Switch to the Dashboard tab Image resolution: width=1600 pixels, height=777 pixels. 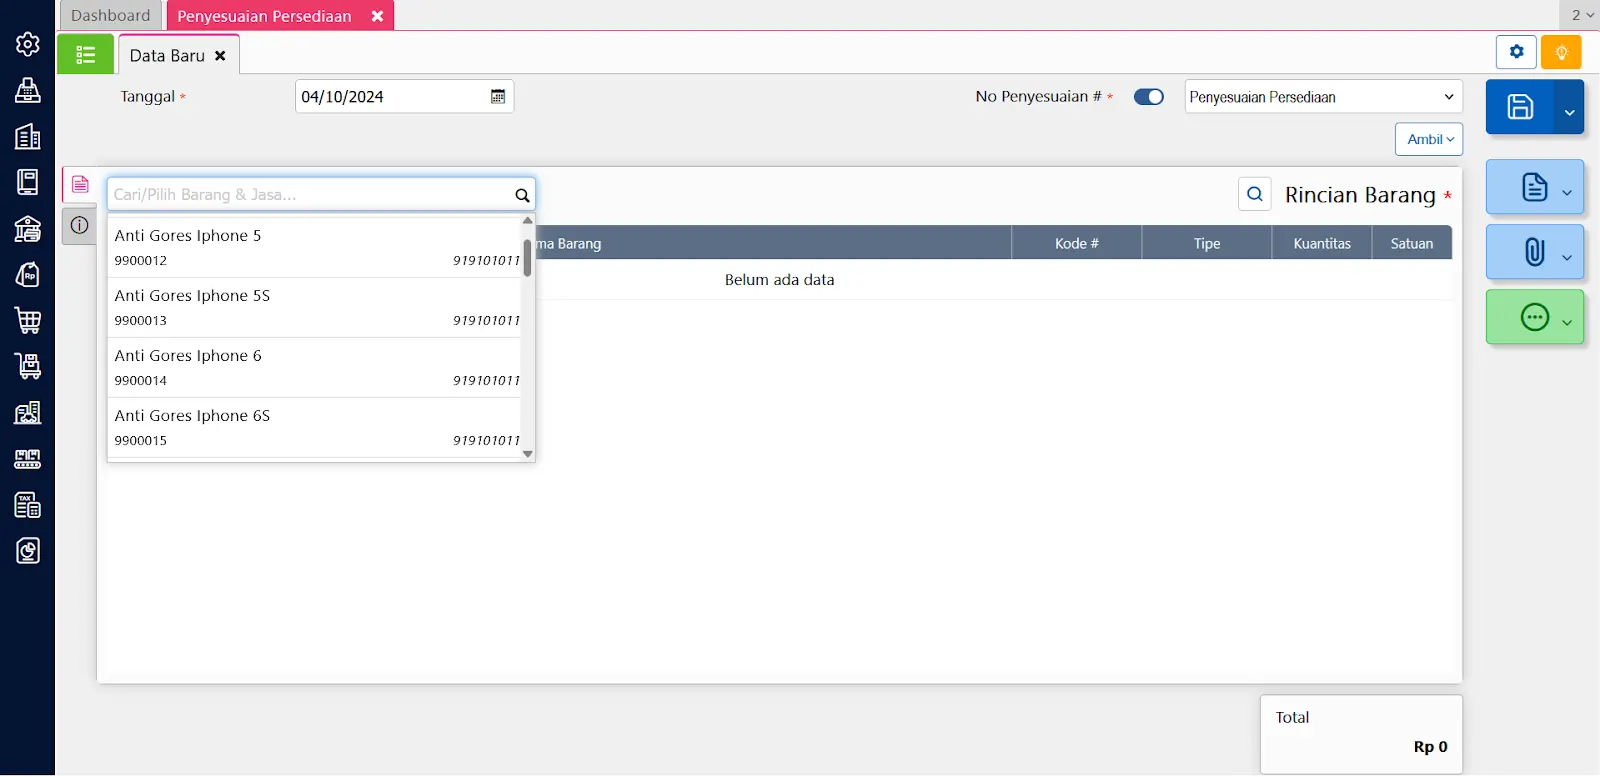[110, 16]
